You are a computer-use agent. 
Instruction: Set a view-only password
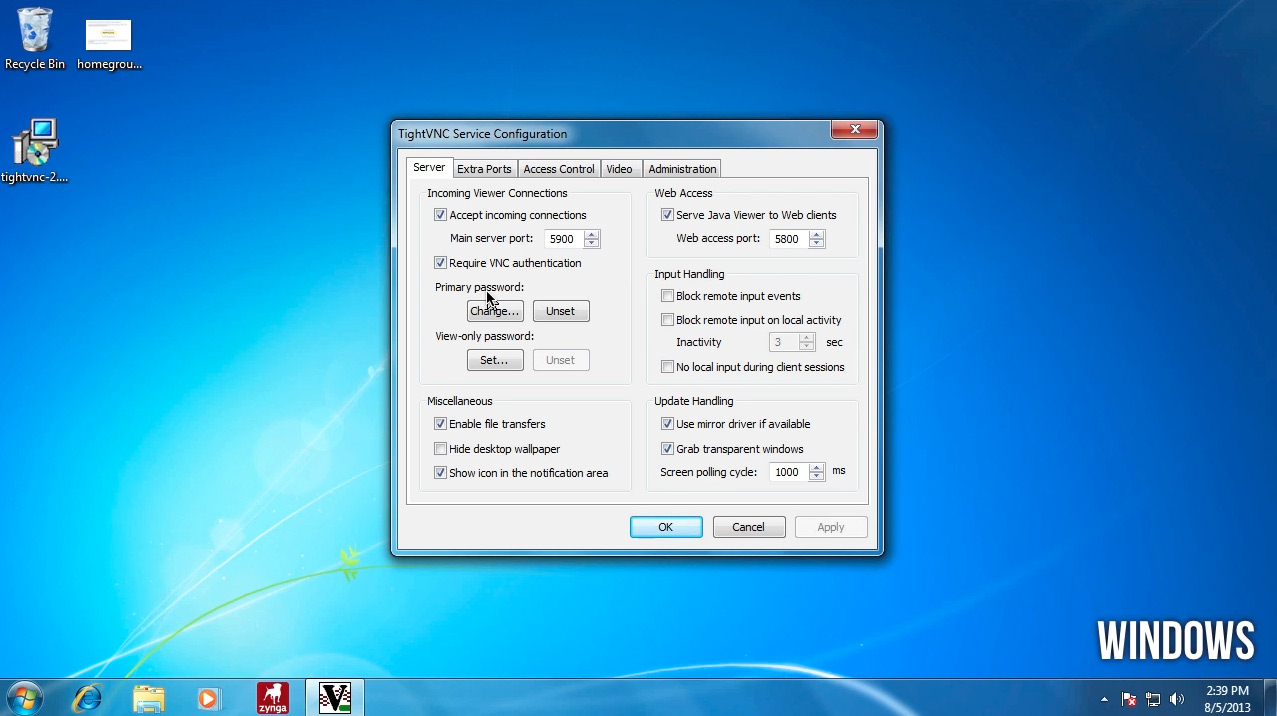495,359
